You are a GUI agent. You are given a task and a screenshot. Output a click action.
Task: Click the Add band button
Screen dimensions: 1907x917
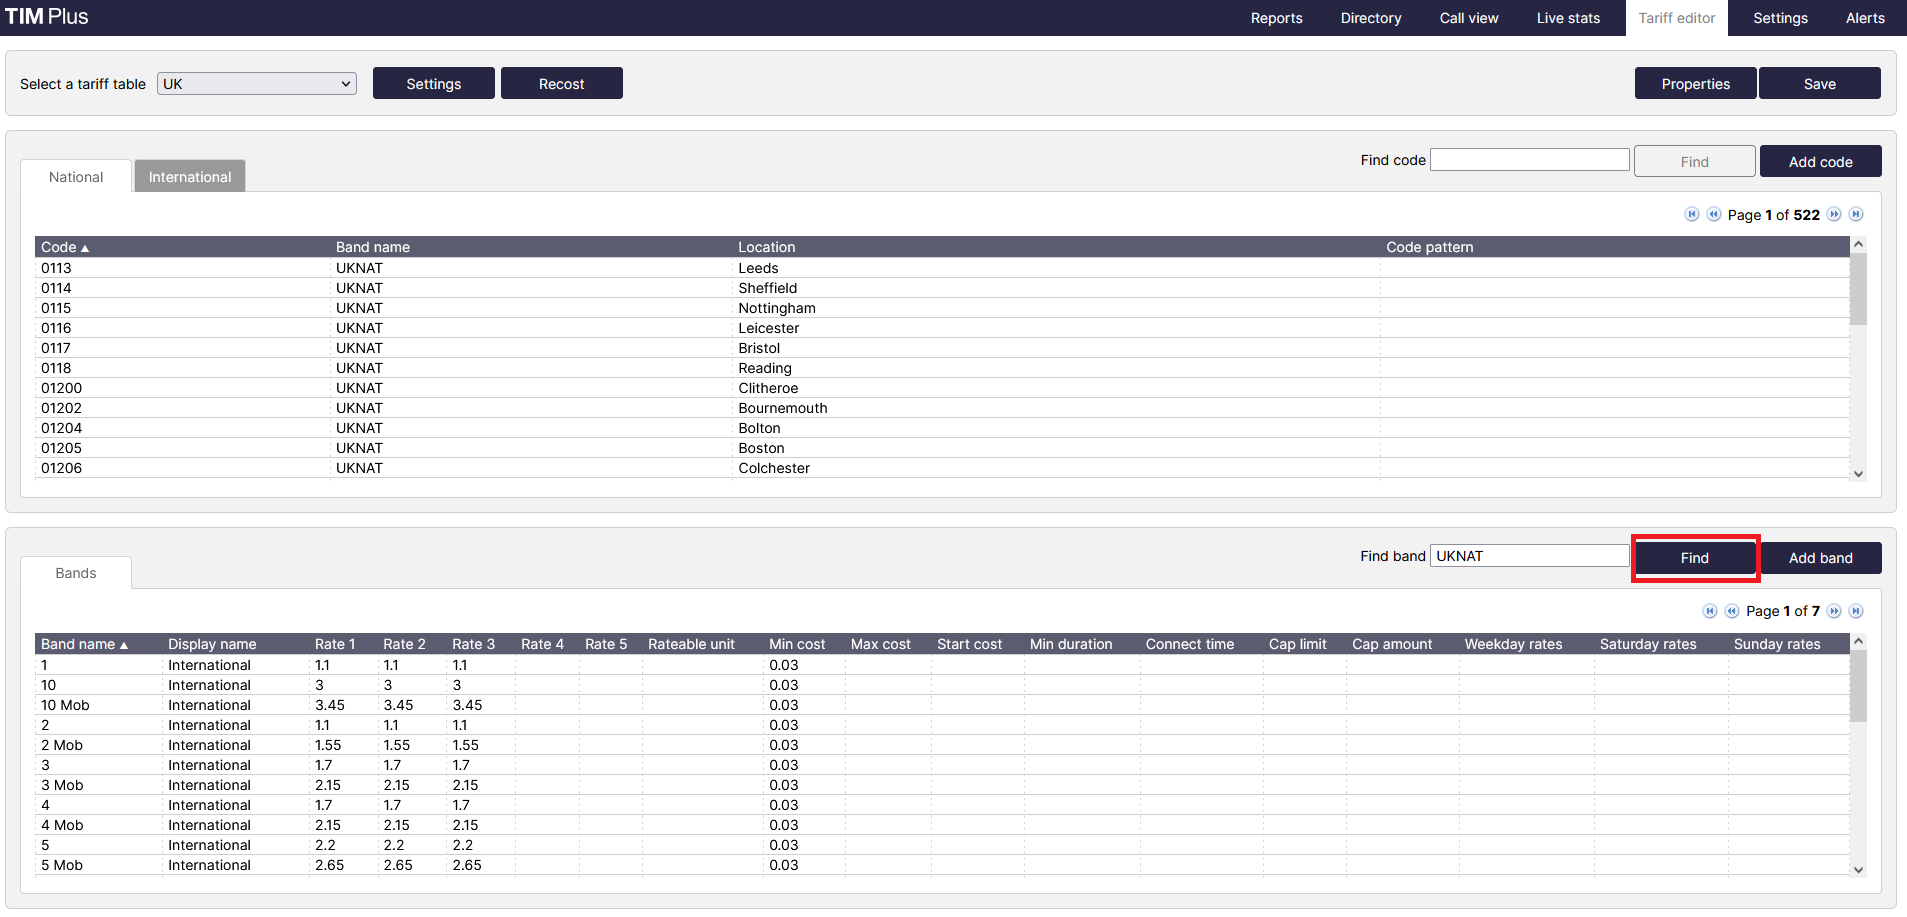1820,558
